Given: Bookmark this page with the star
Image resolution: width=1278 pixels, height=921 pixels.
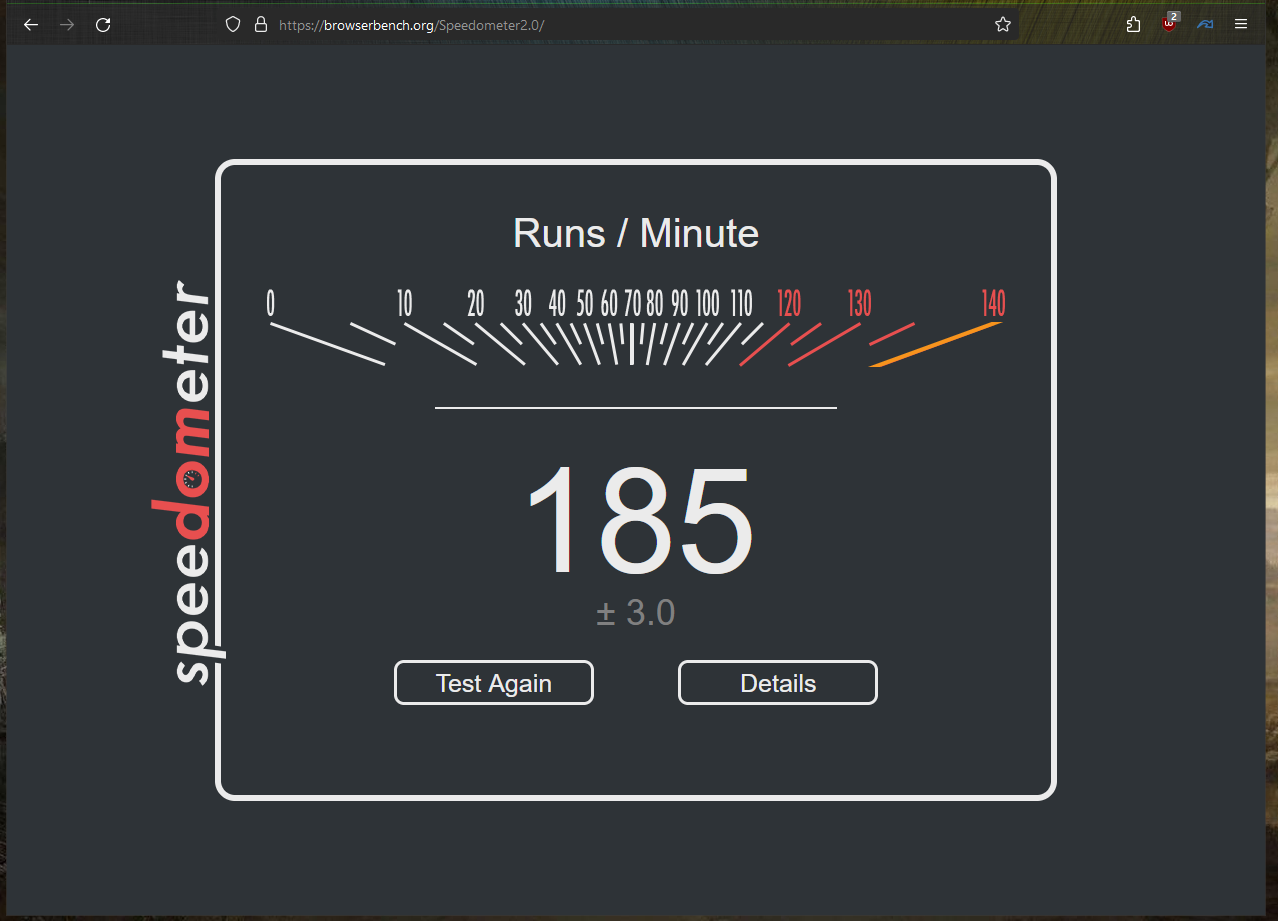Looking at the screenshot, I should (1003, 25).
